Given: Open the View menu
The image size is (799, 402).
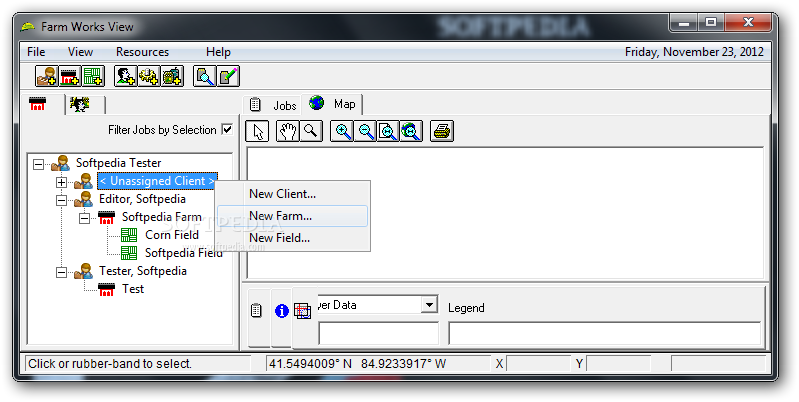Looking at the screenshot, I should coord(81,52).
